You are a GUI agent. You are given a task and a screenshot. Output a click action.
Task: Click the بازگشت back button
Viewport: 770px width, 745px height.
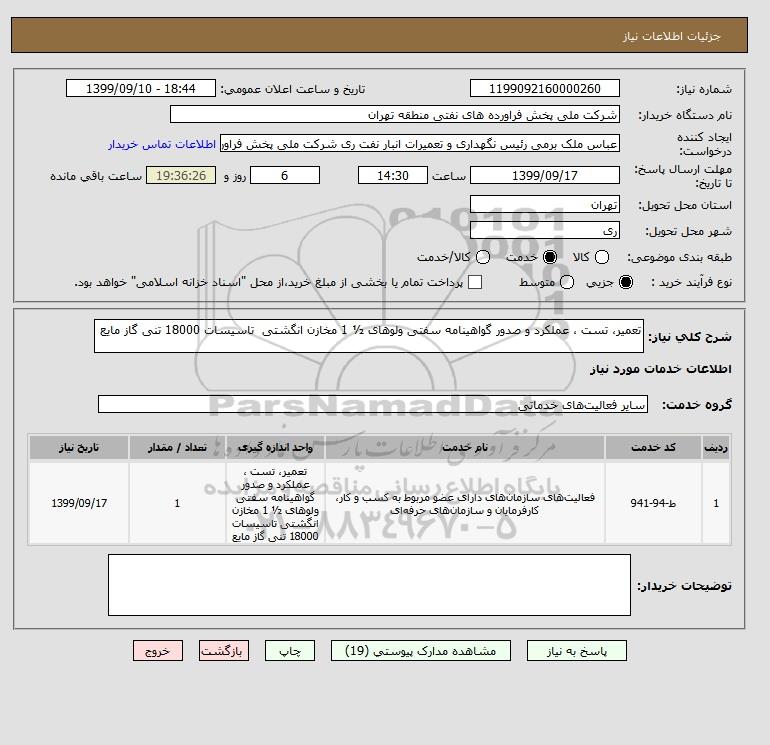pyautogui.click(x=224, y=651)
